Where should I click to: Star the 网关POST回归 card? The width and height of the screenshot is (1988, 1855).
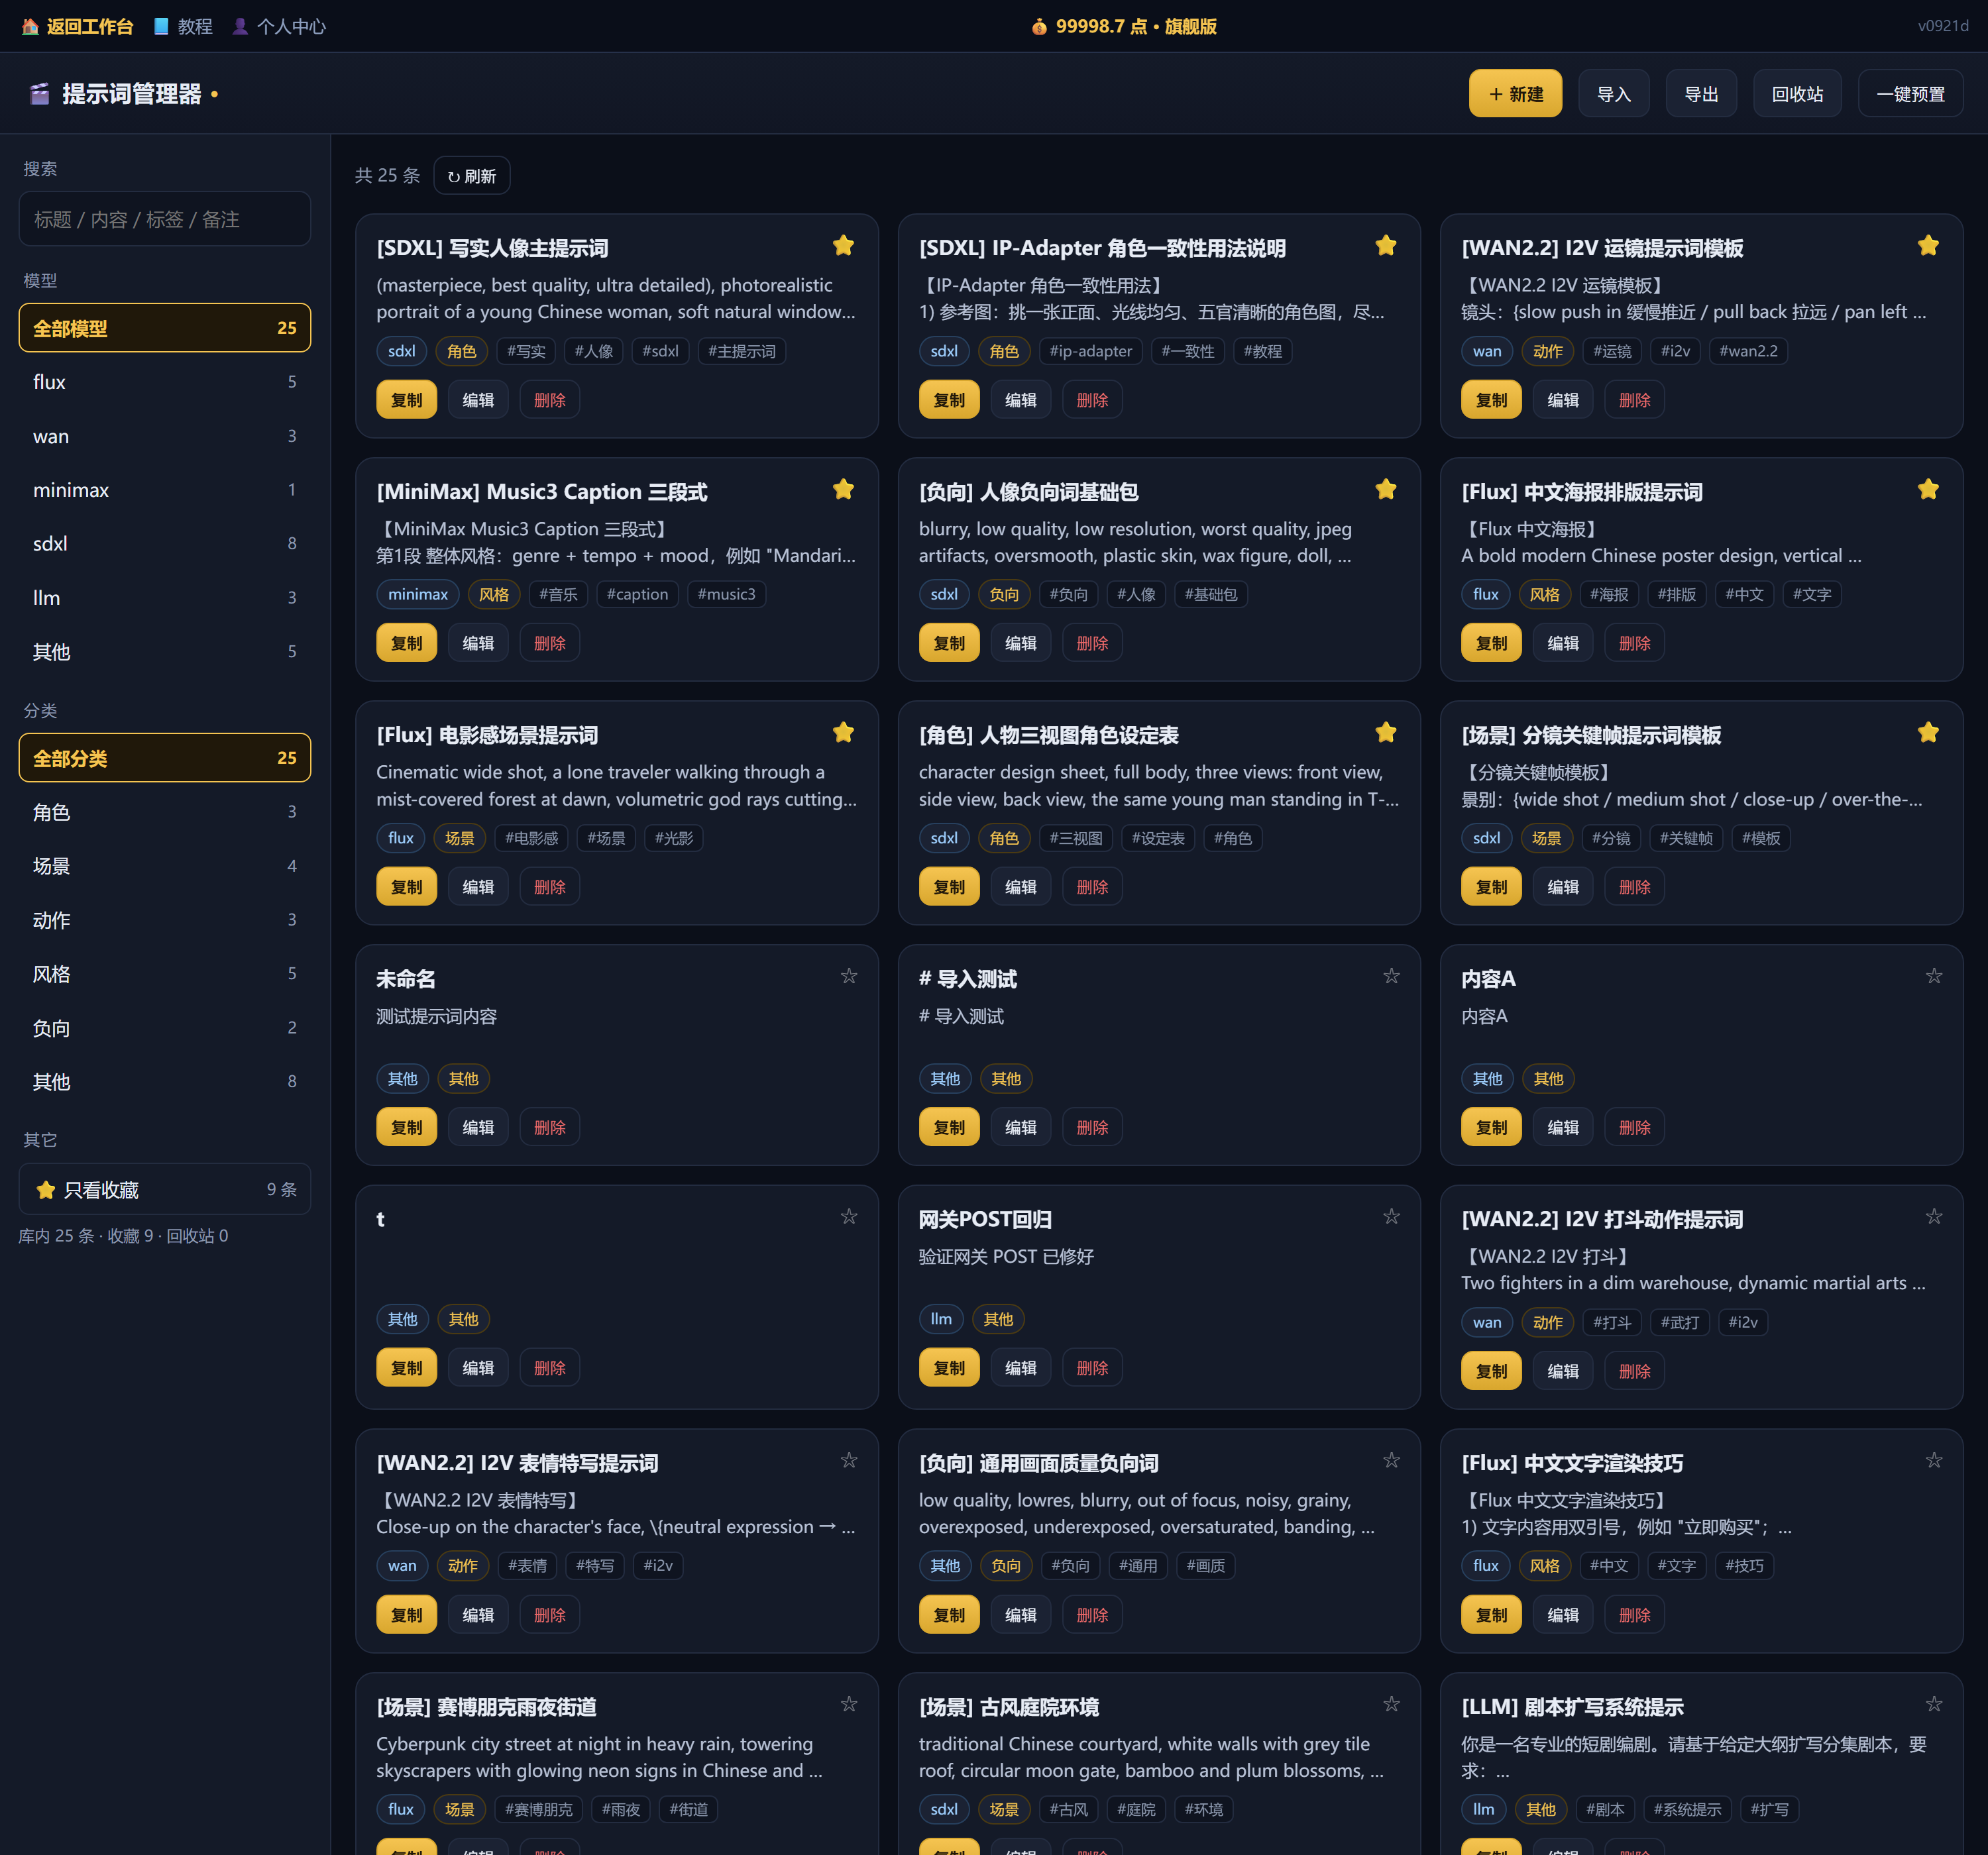pyautogui.click(x=1391, y=1217)
